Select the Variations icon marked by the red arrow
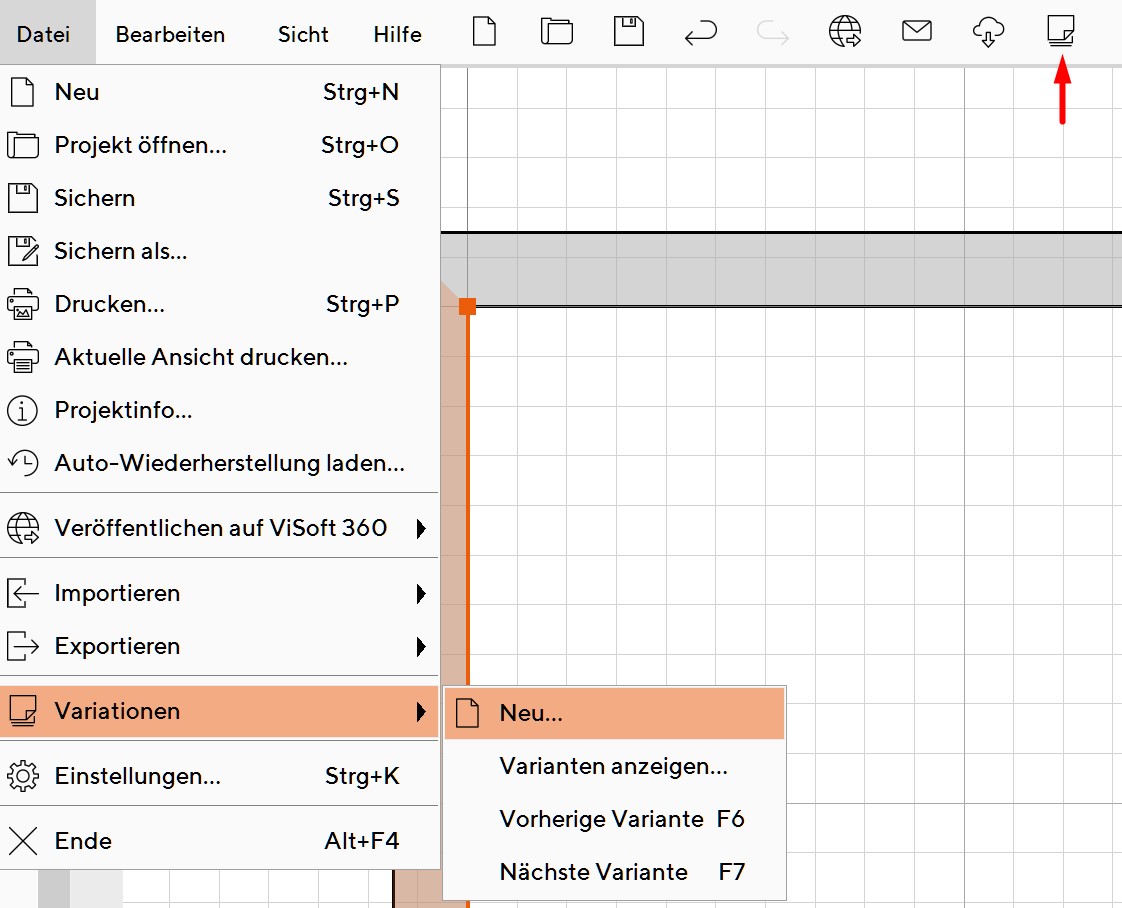Viewport: 1122px width, 908px height. [1061, 31]
